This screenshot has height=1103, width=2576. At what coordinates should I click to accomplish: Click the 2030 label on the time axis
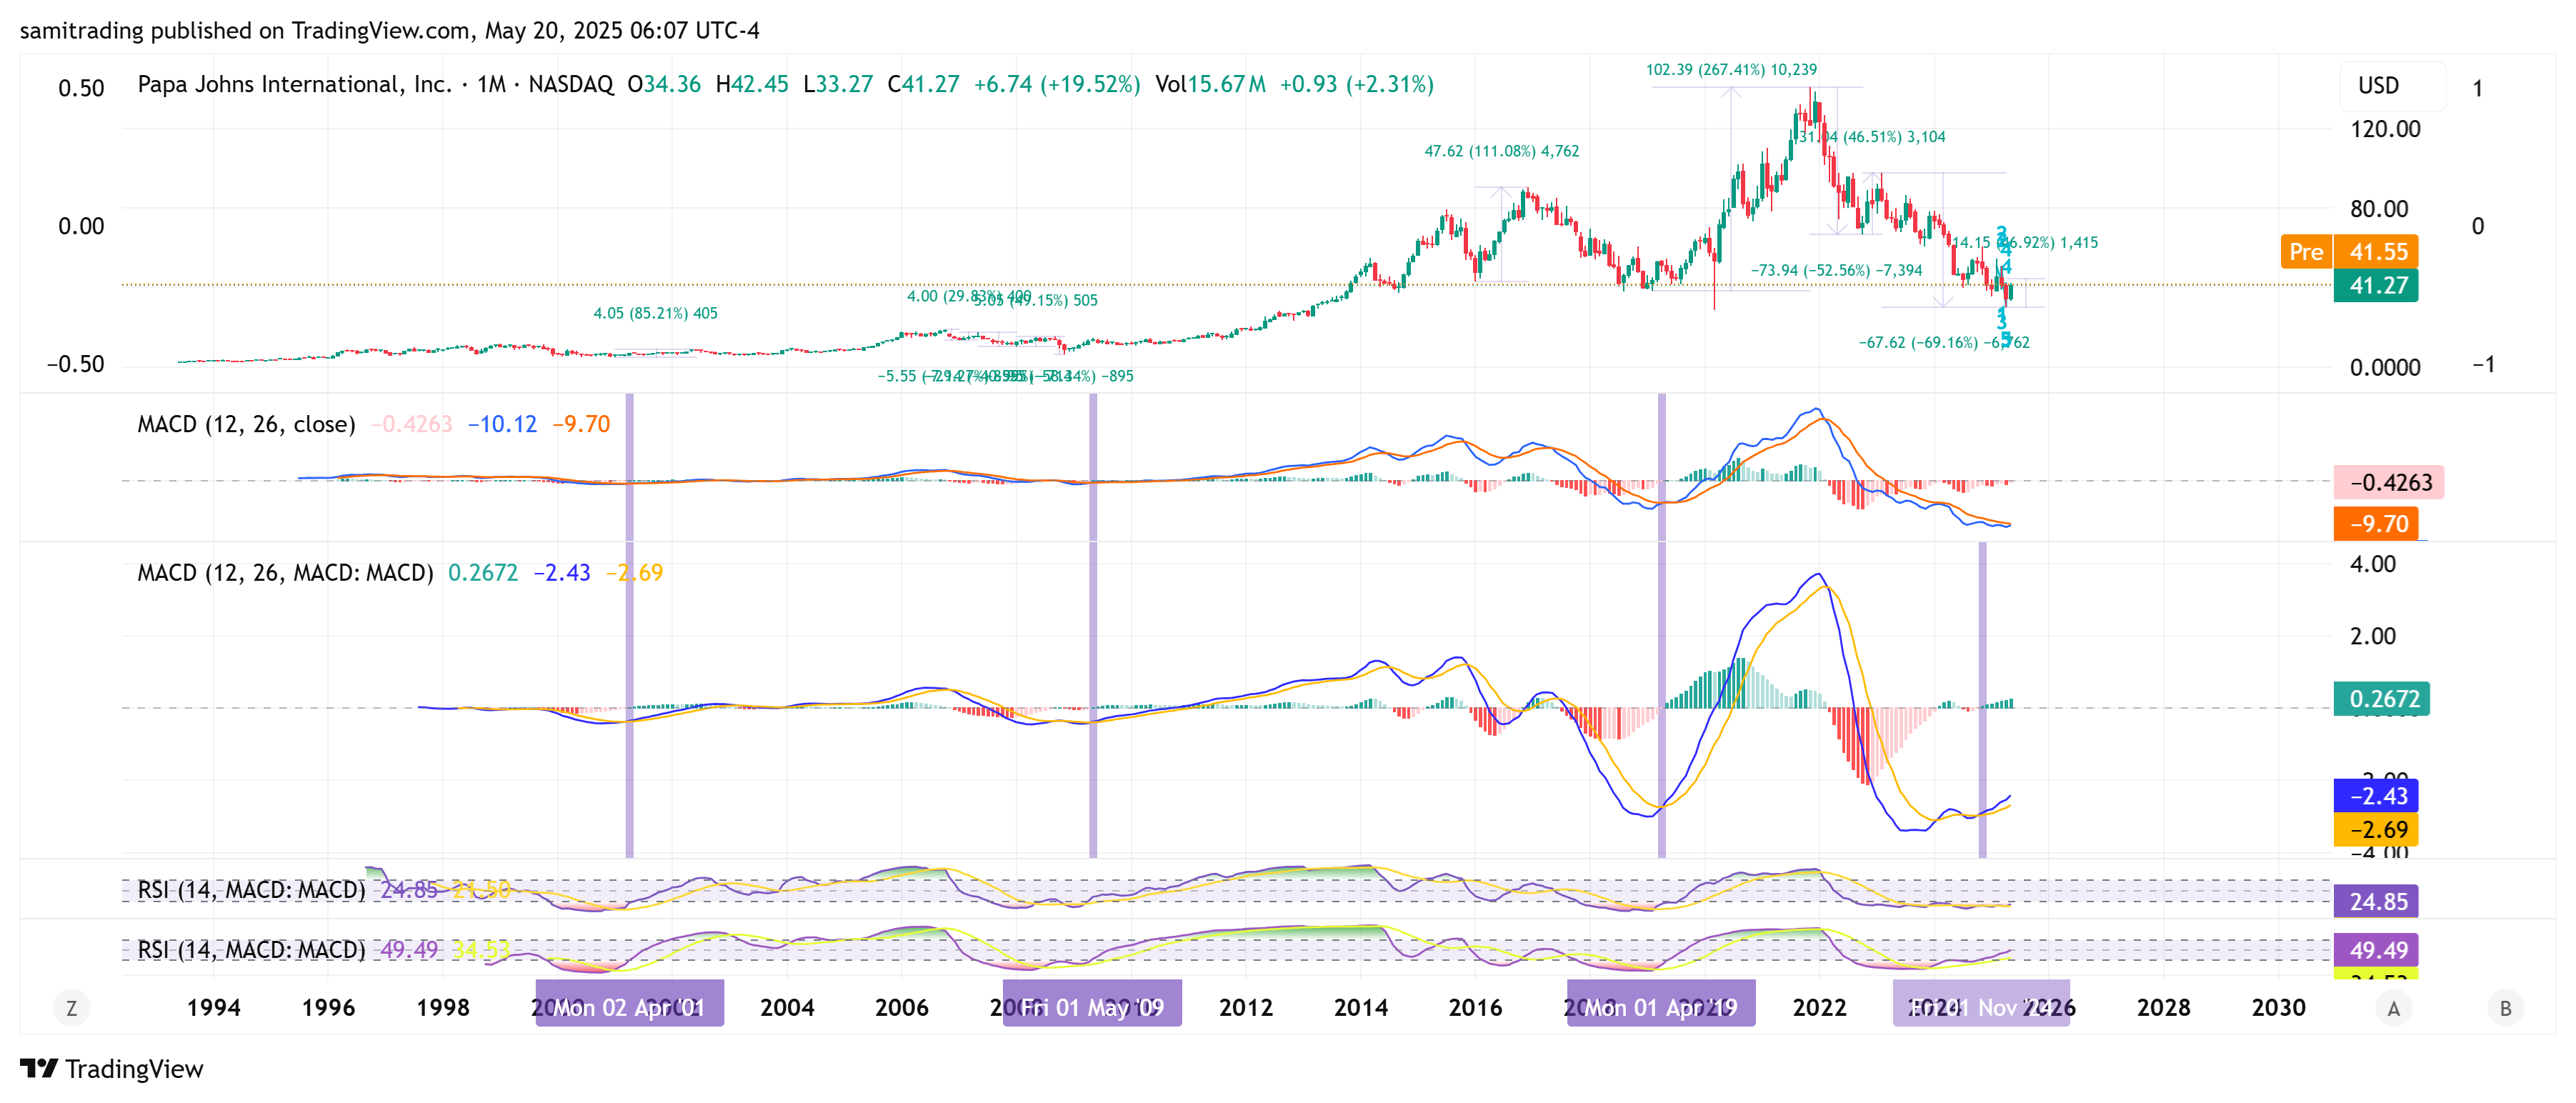pos(2279,1008)
